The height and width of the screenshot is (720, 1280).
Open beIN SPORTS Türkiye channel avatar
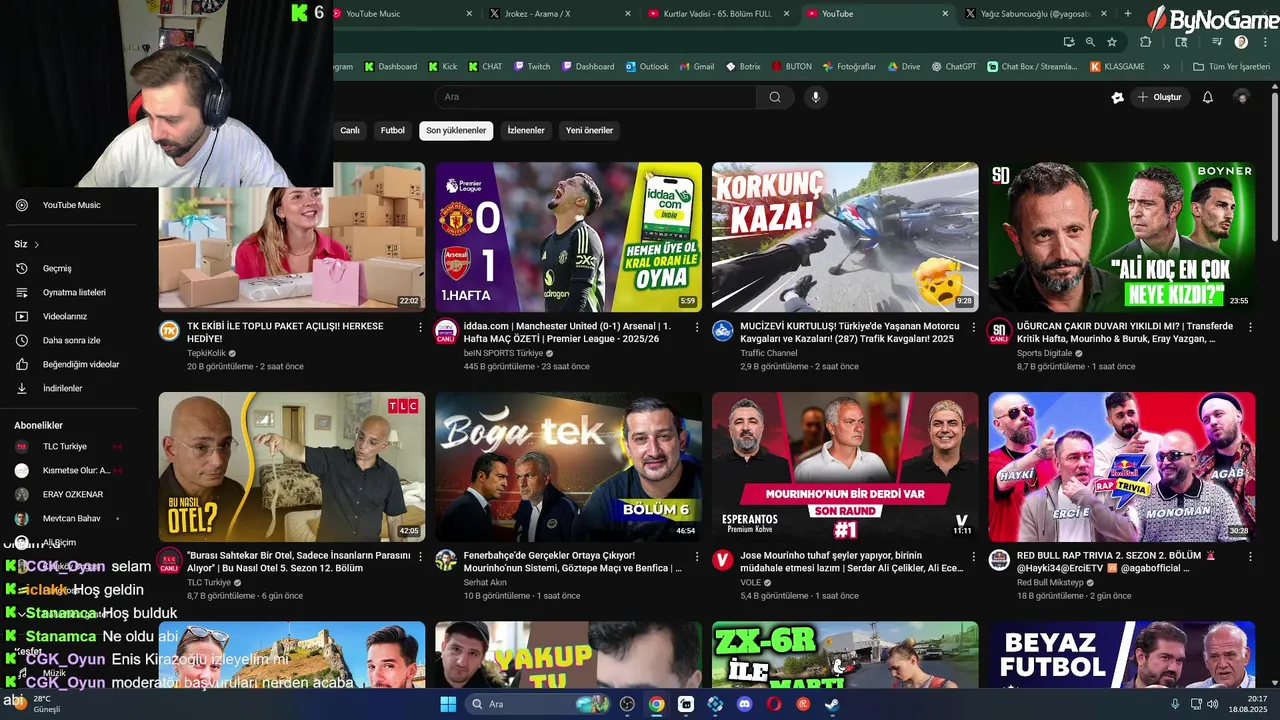(447, 332)
